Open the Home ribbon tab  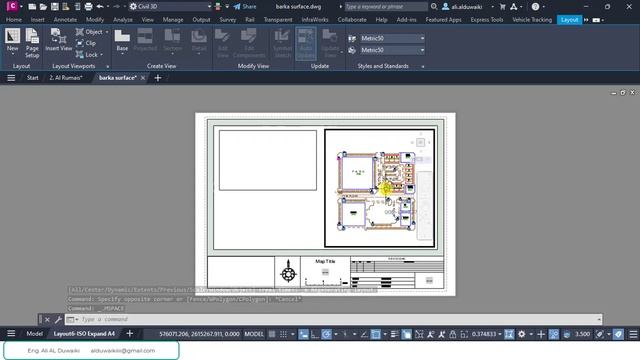(14, 20)
